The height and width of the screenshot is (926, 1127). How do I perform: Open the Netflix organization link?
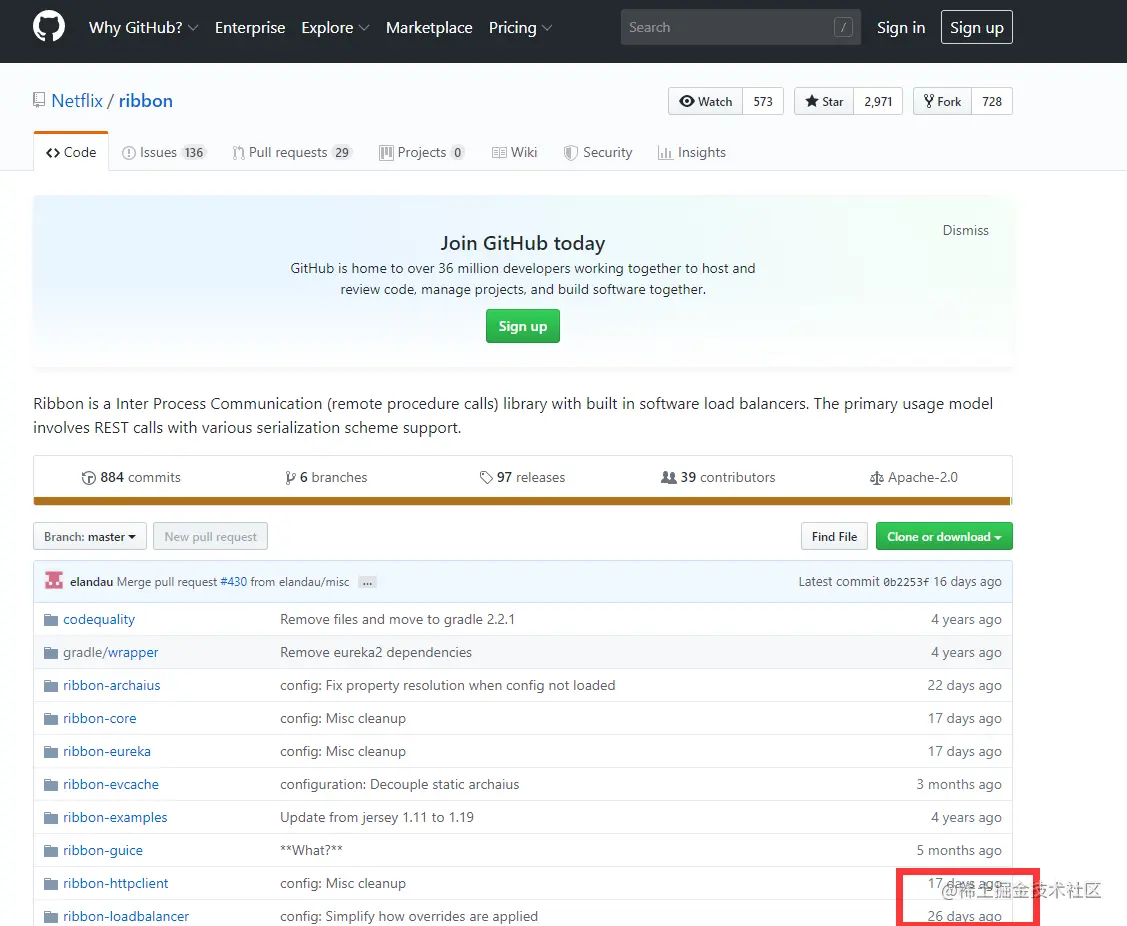tap(77, 101)
